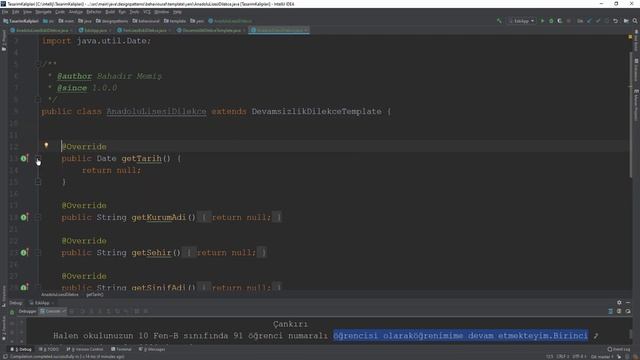Screen dimensions: 640x360
Task: Open the Terminal tool window tab
Action: 121,349
